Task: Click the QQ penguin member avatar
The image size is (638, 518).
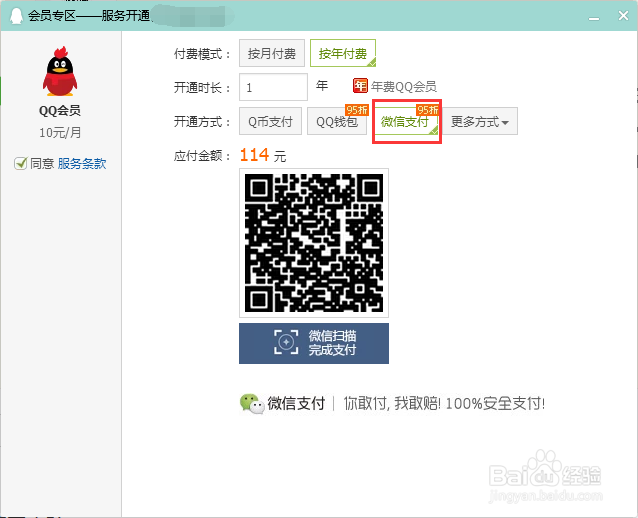Action: [60, 72]
